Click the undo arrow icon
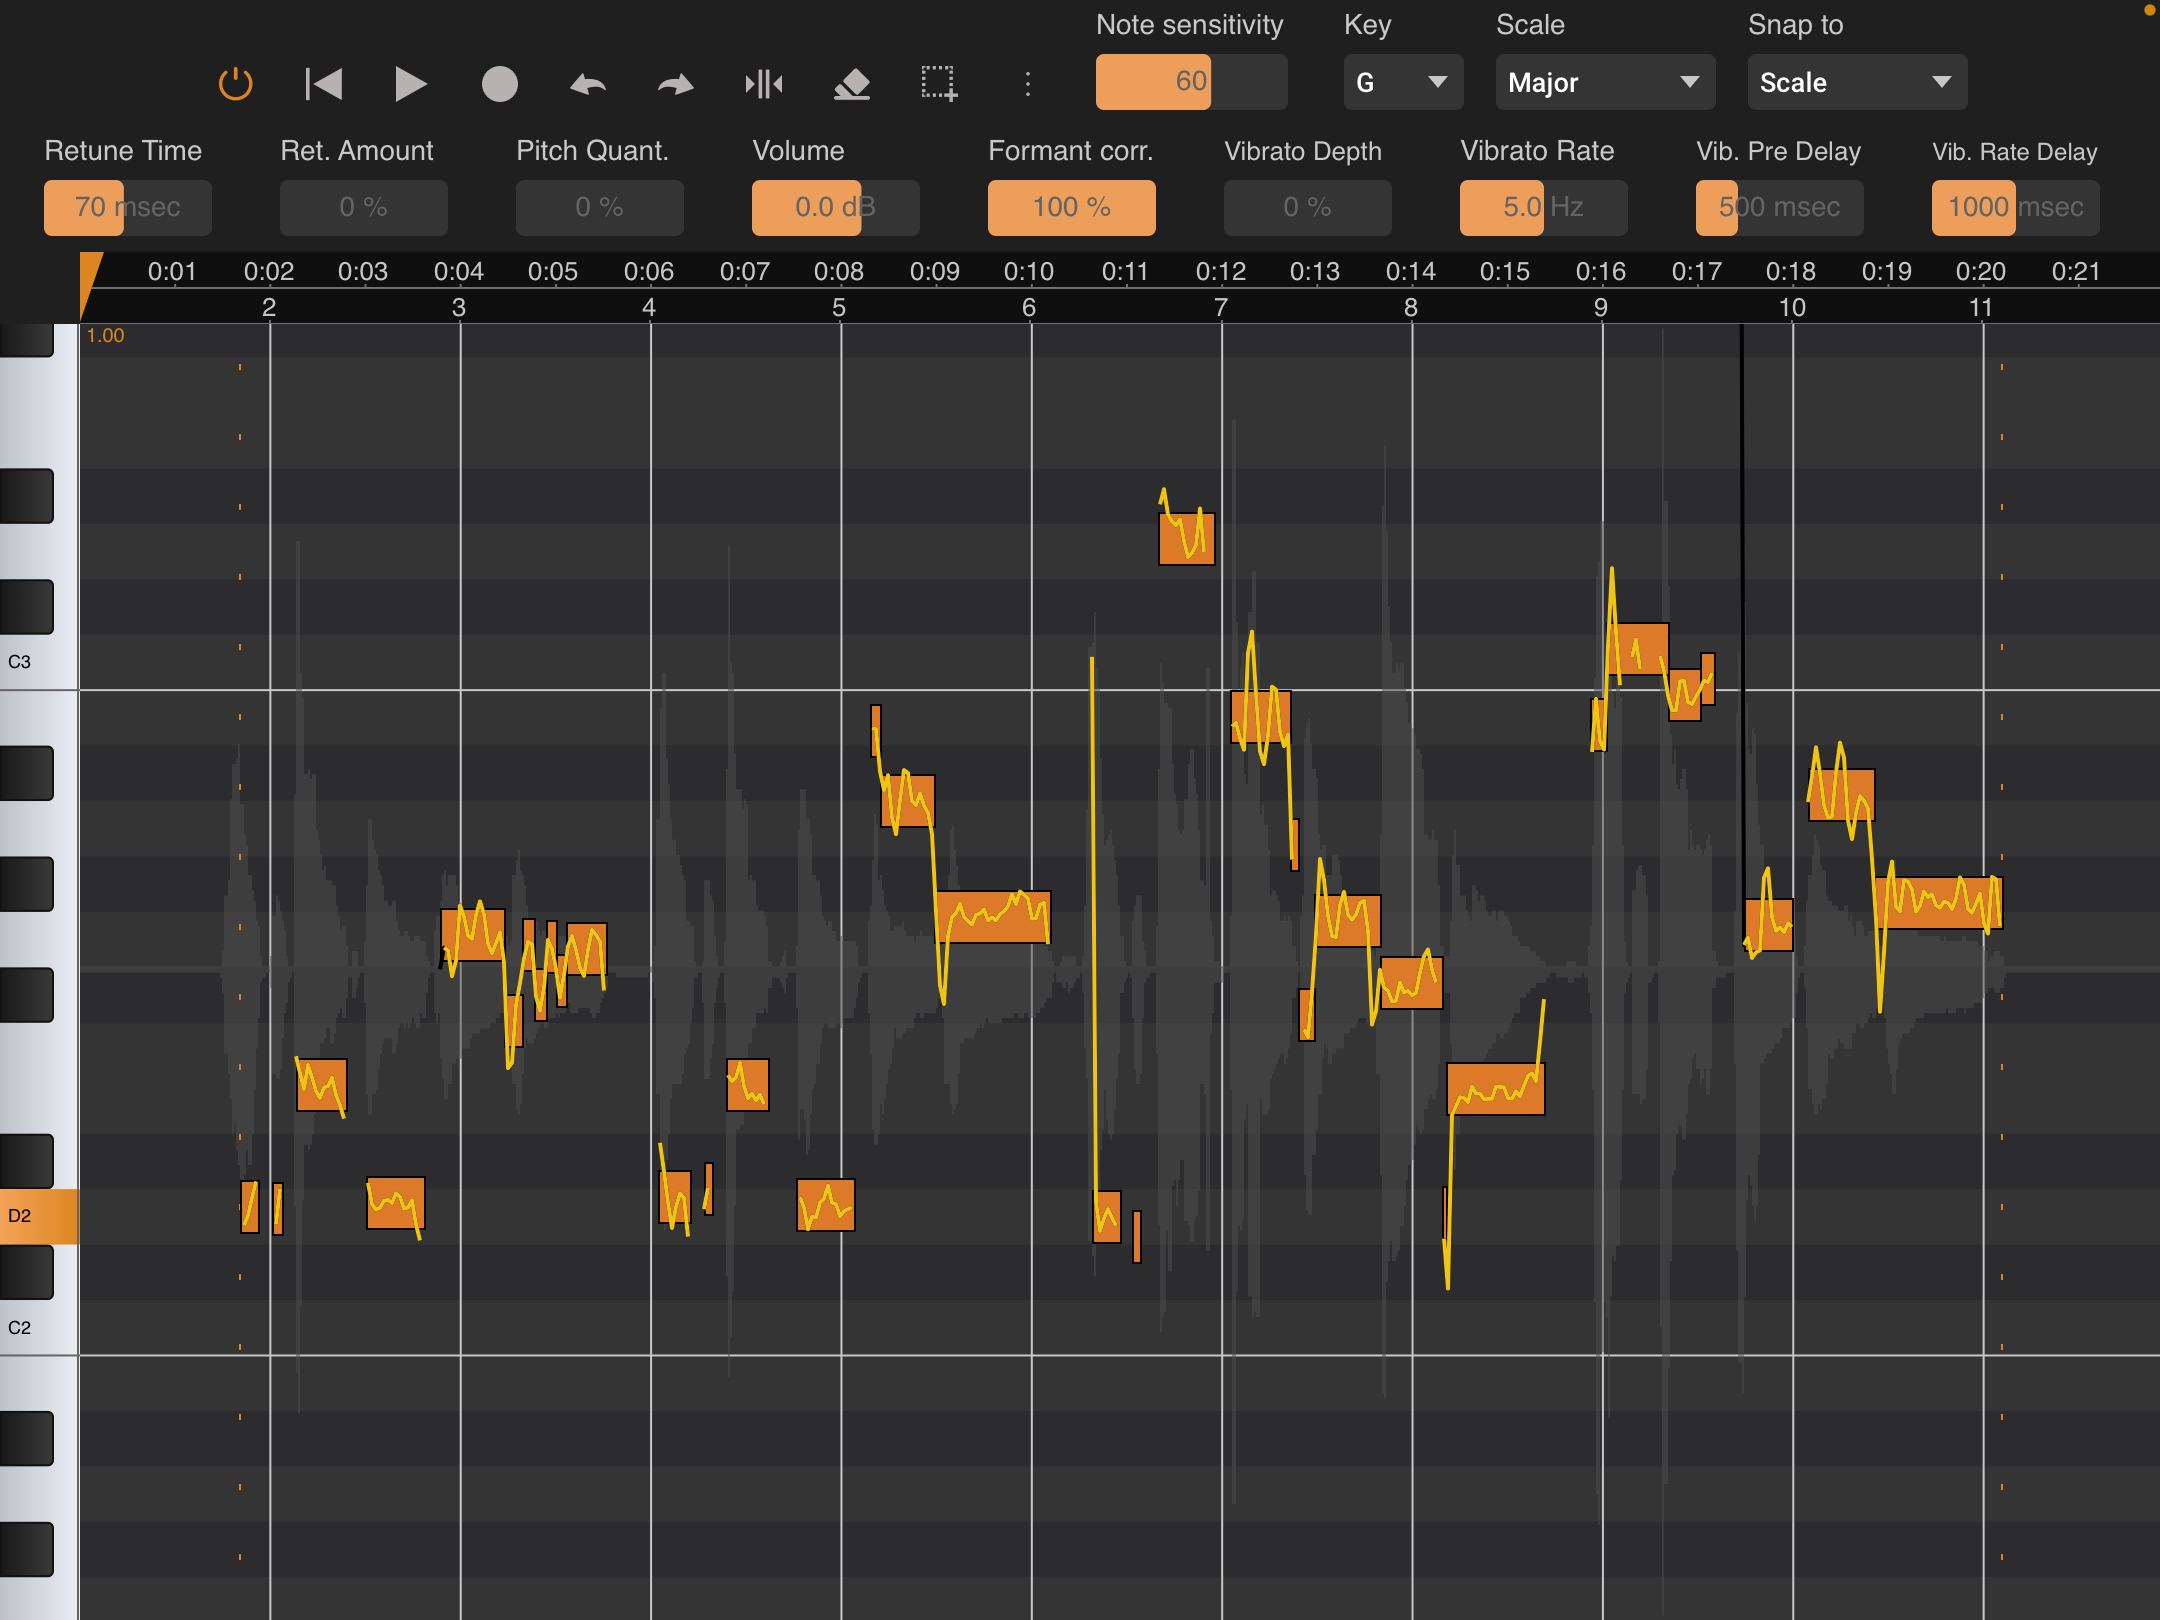Screen dimensions: 2160x1620 (588, 84)
